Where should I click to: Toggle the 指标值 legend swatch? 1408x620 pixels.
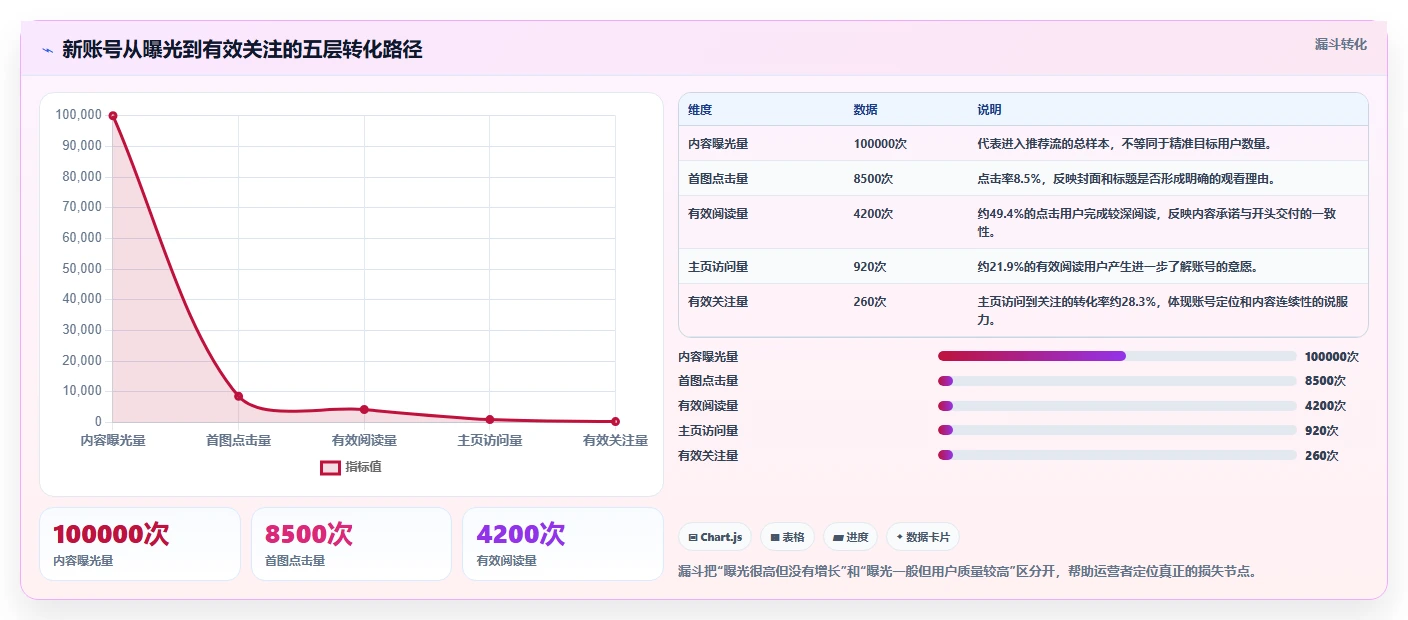(x=330, y=467)
